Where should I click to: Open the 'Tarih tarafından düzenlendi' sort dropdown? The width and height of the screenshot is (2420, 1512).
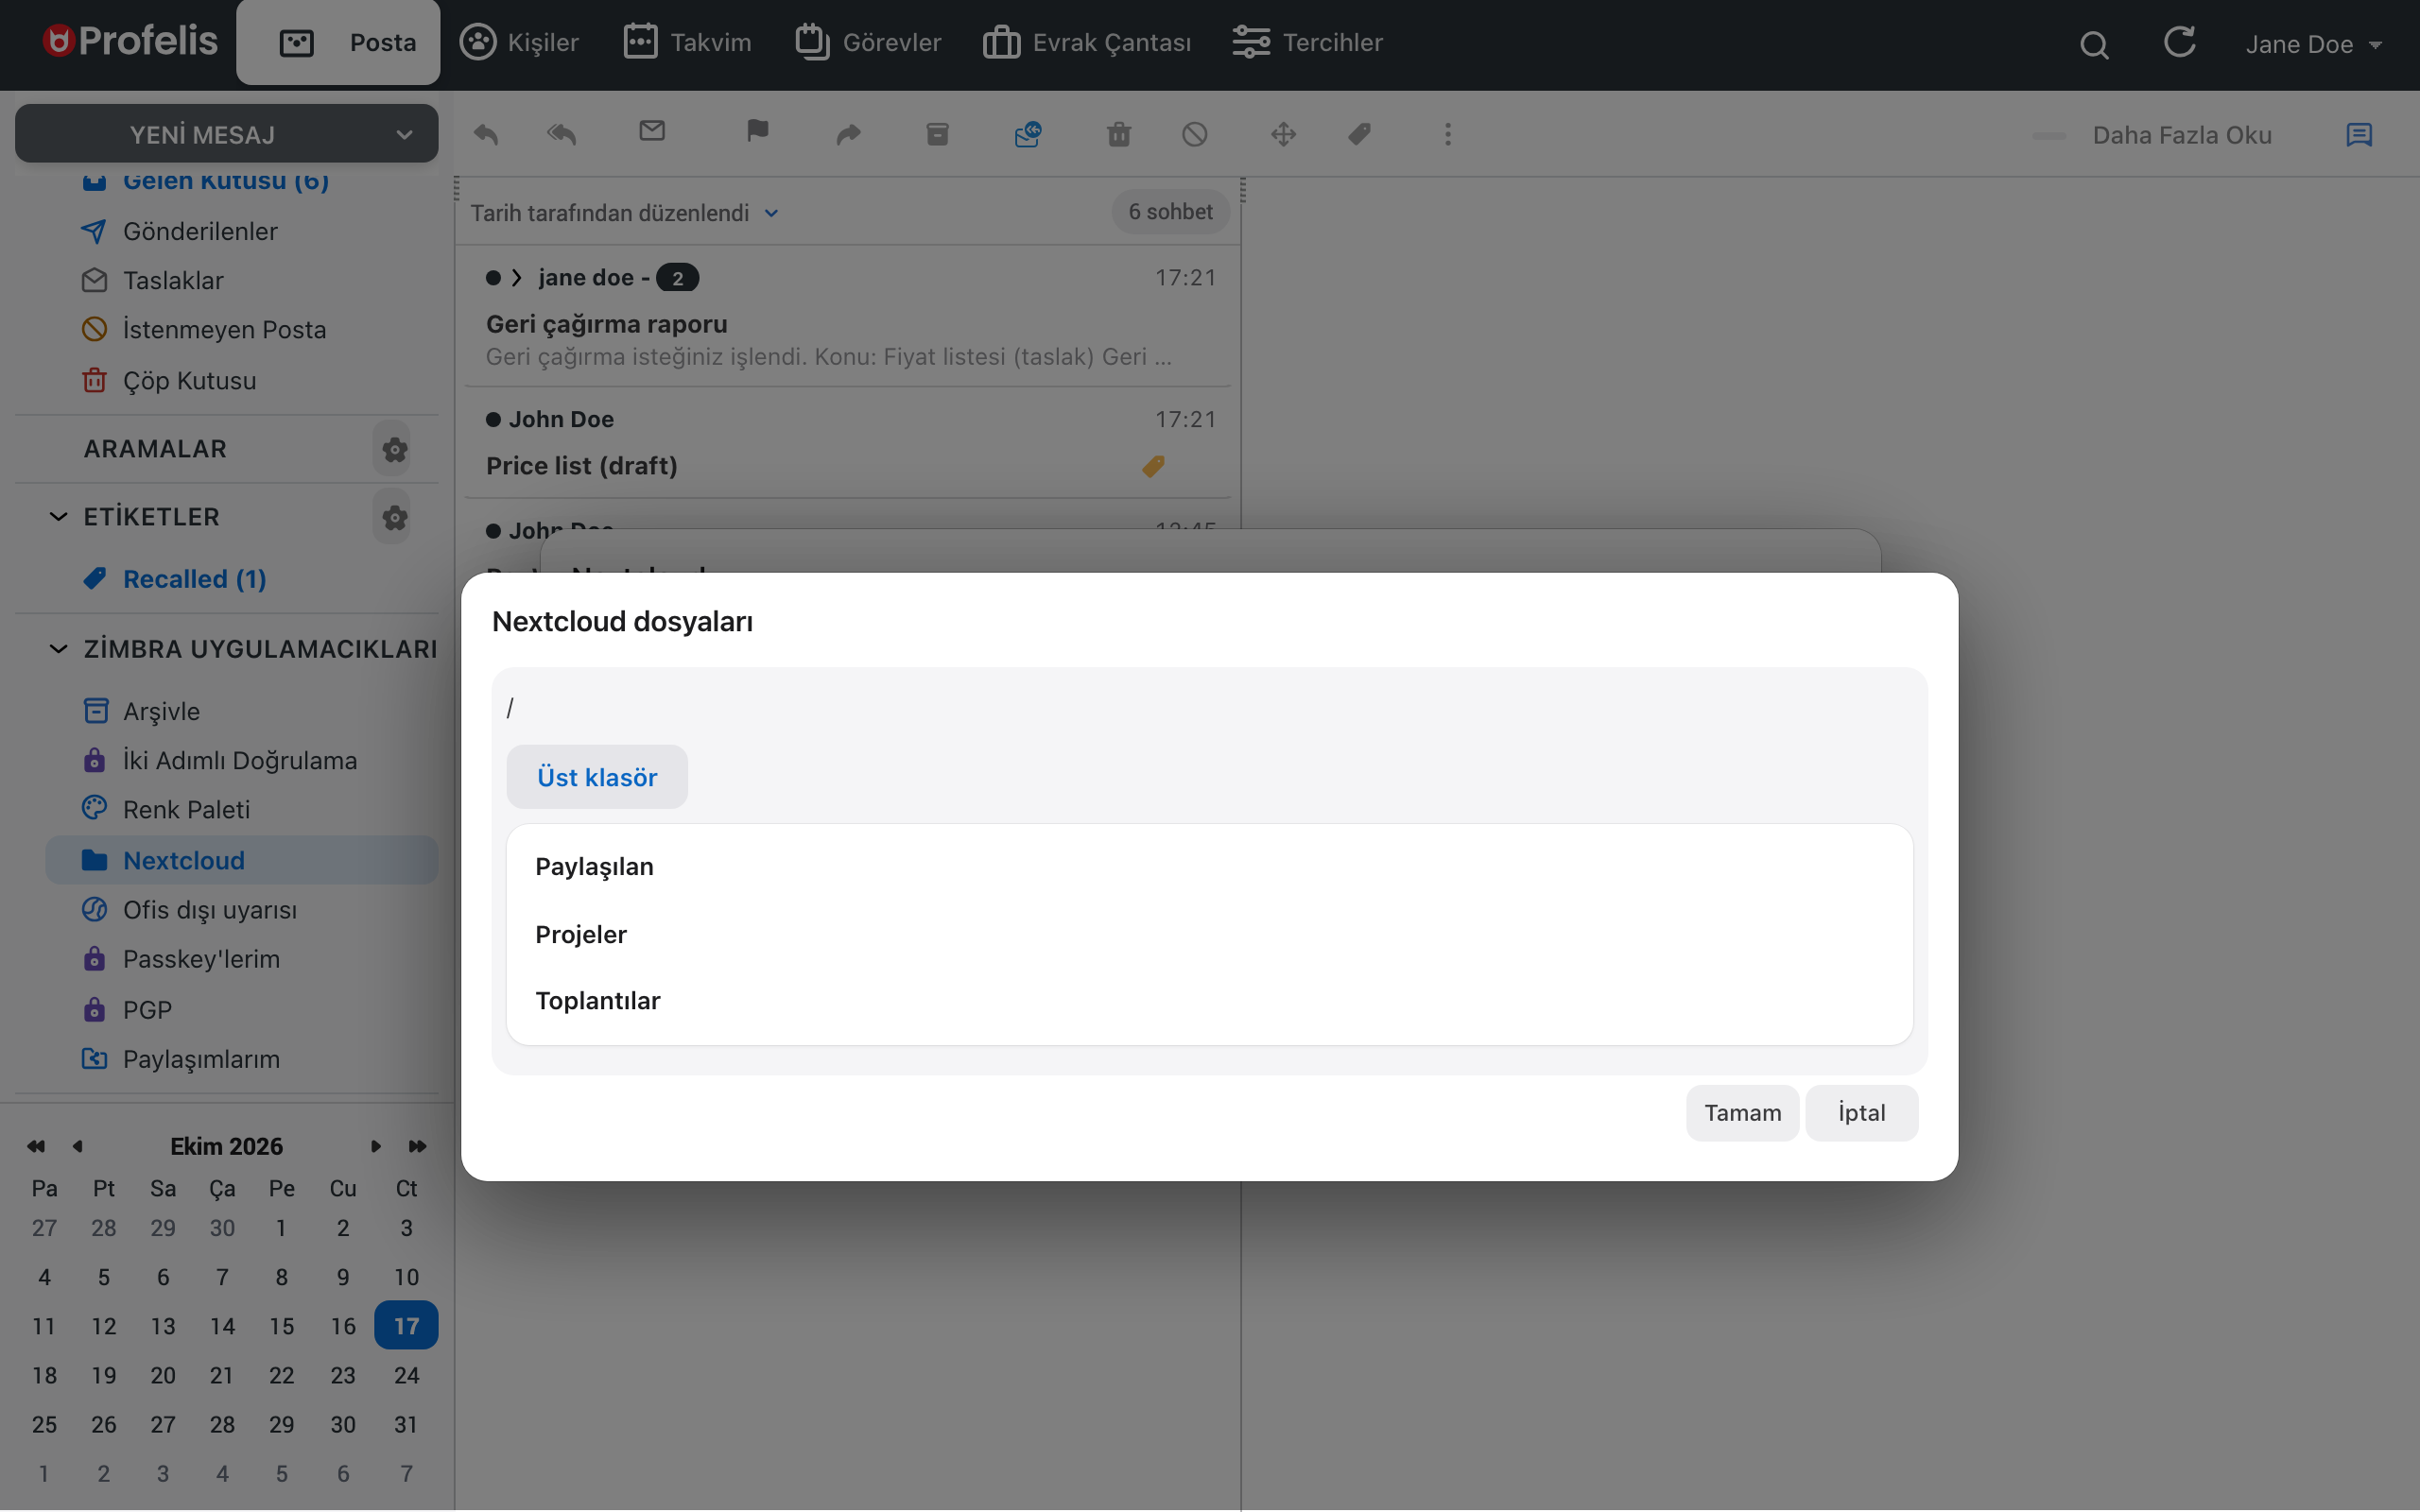point(624,213)
